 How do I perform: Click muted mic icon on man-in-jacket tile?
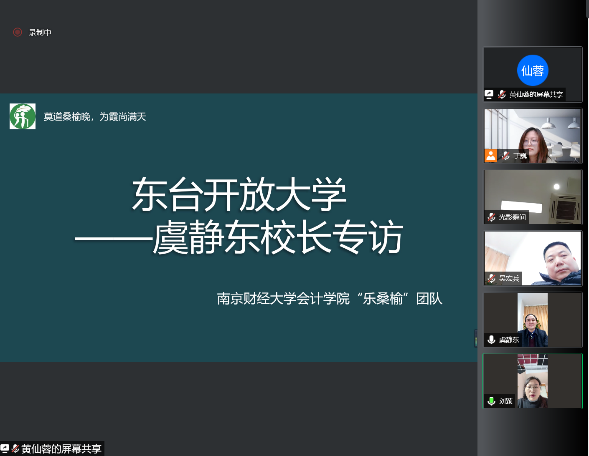click(x=491, y=278)
